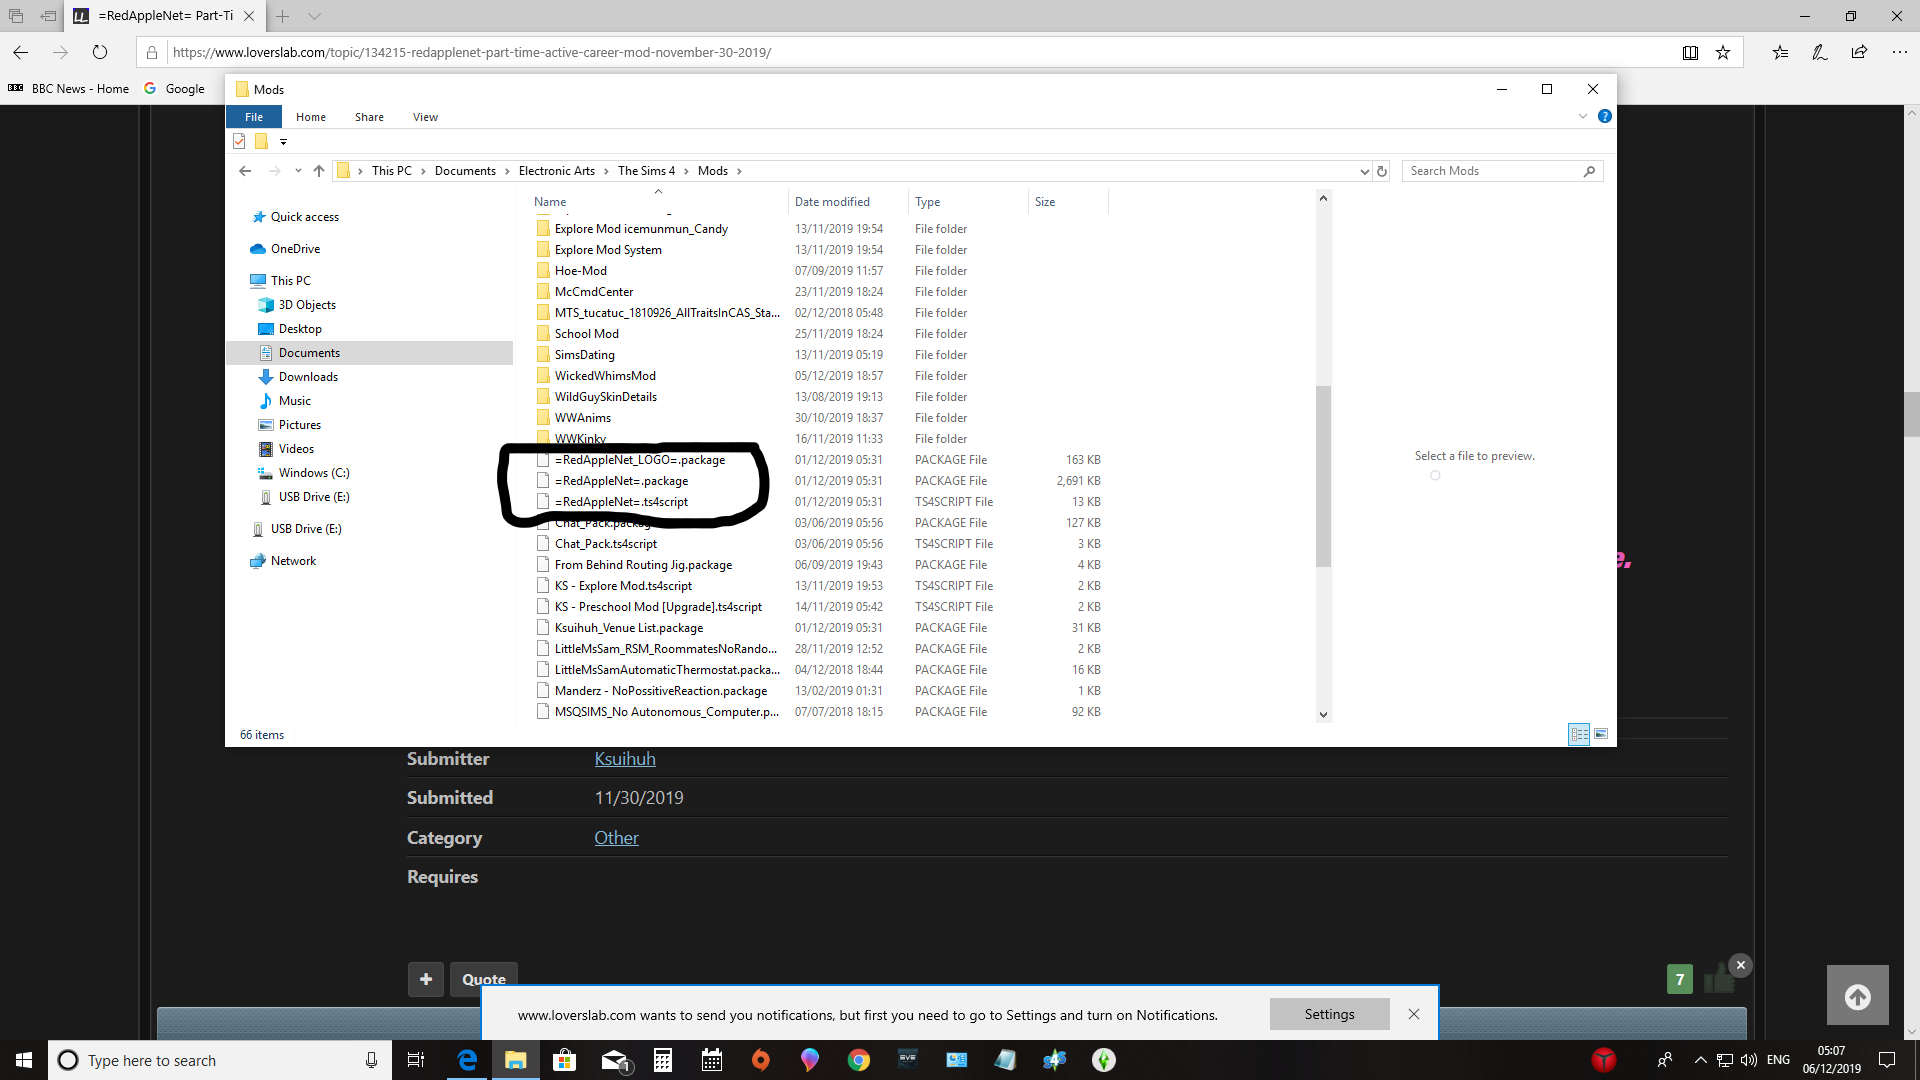Follow the Other category link
This screenshot has width=1920, height=1080.
[616, 838]
